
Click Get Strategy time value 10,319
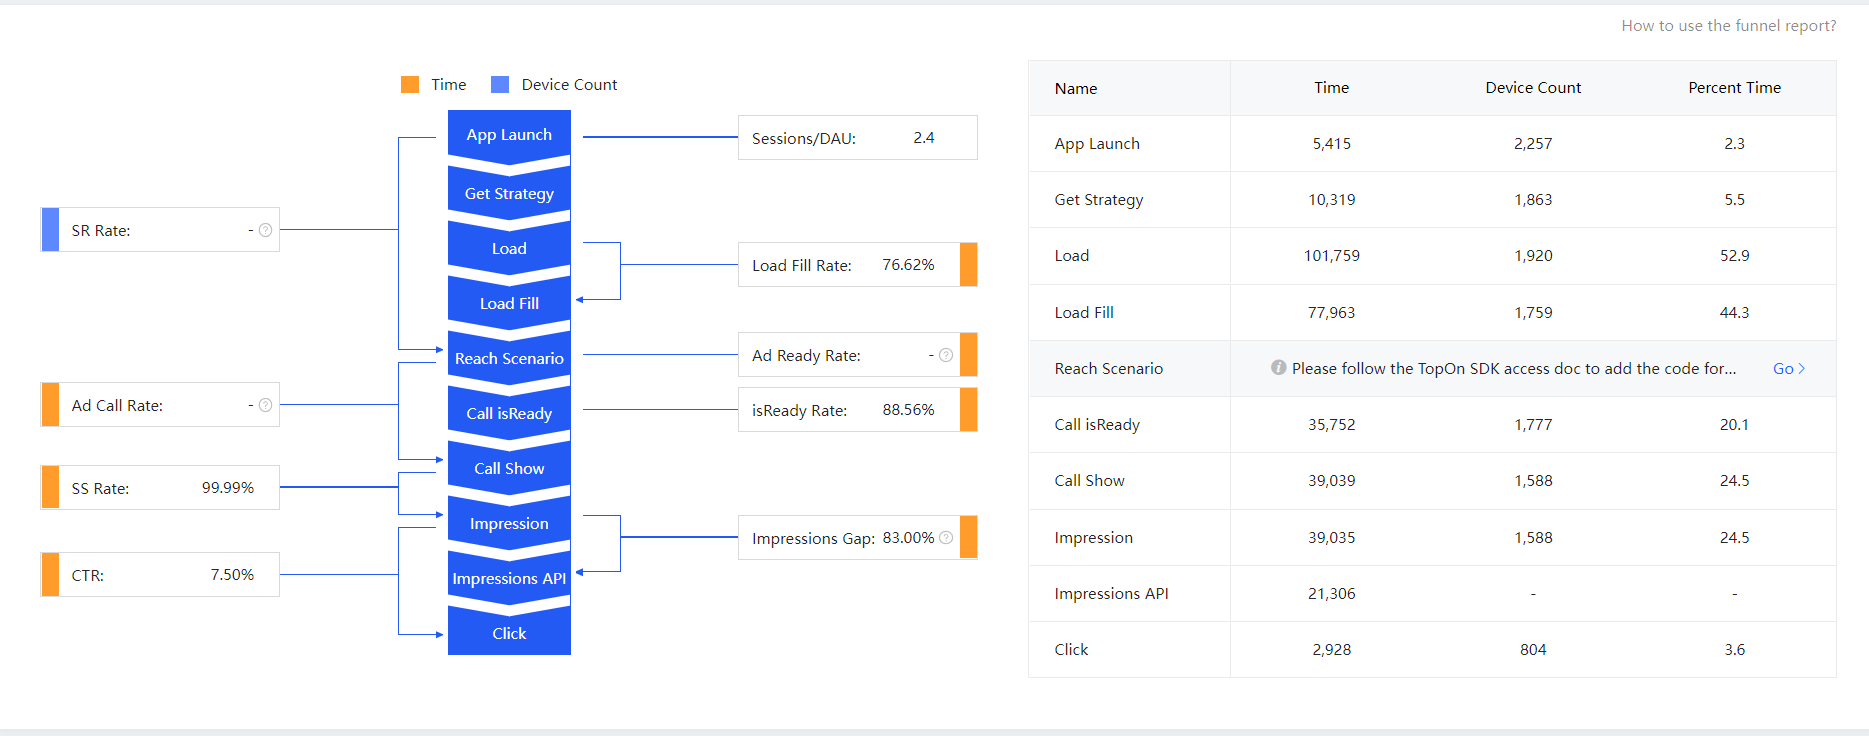[x=1332, y=200]
